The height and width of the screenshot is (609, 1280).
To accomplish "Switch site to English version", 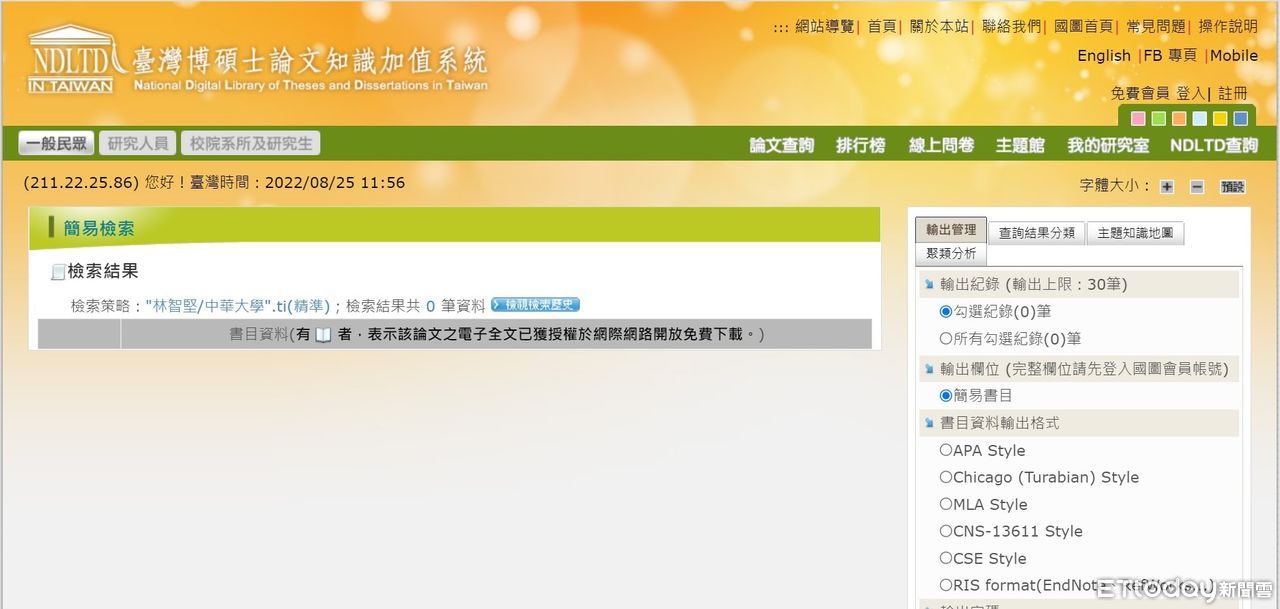I will (1103, 56).
